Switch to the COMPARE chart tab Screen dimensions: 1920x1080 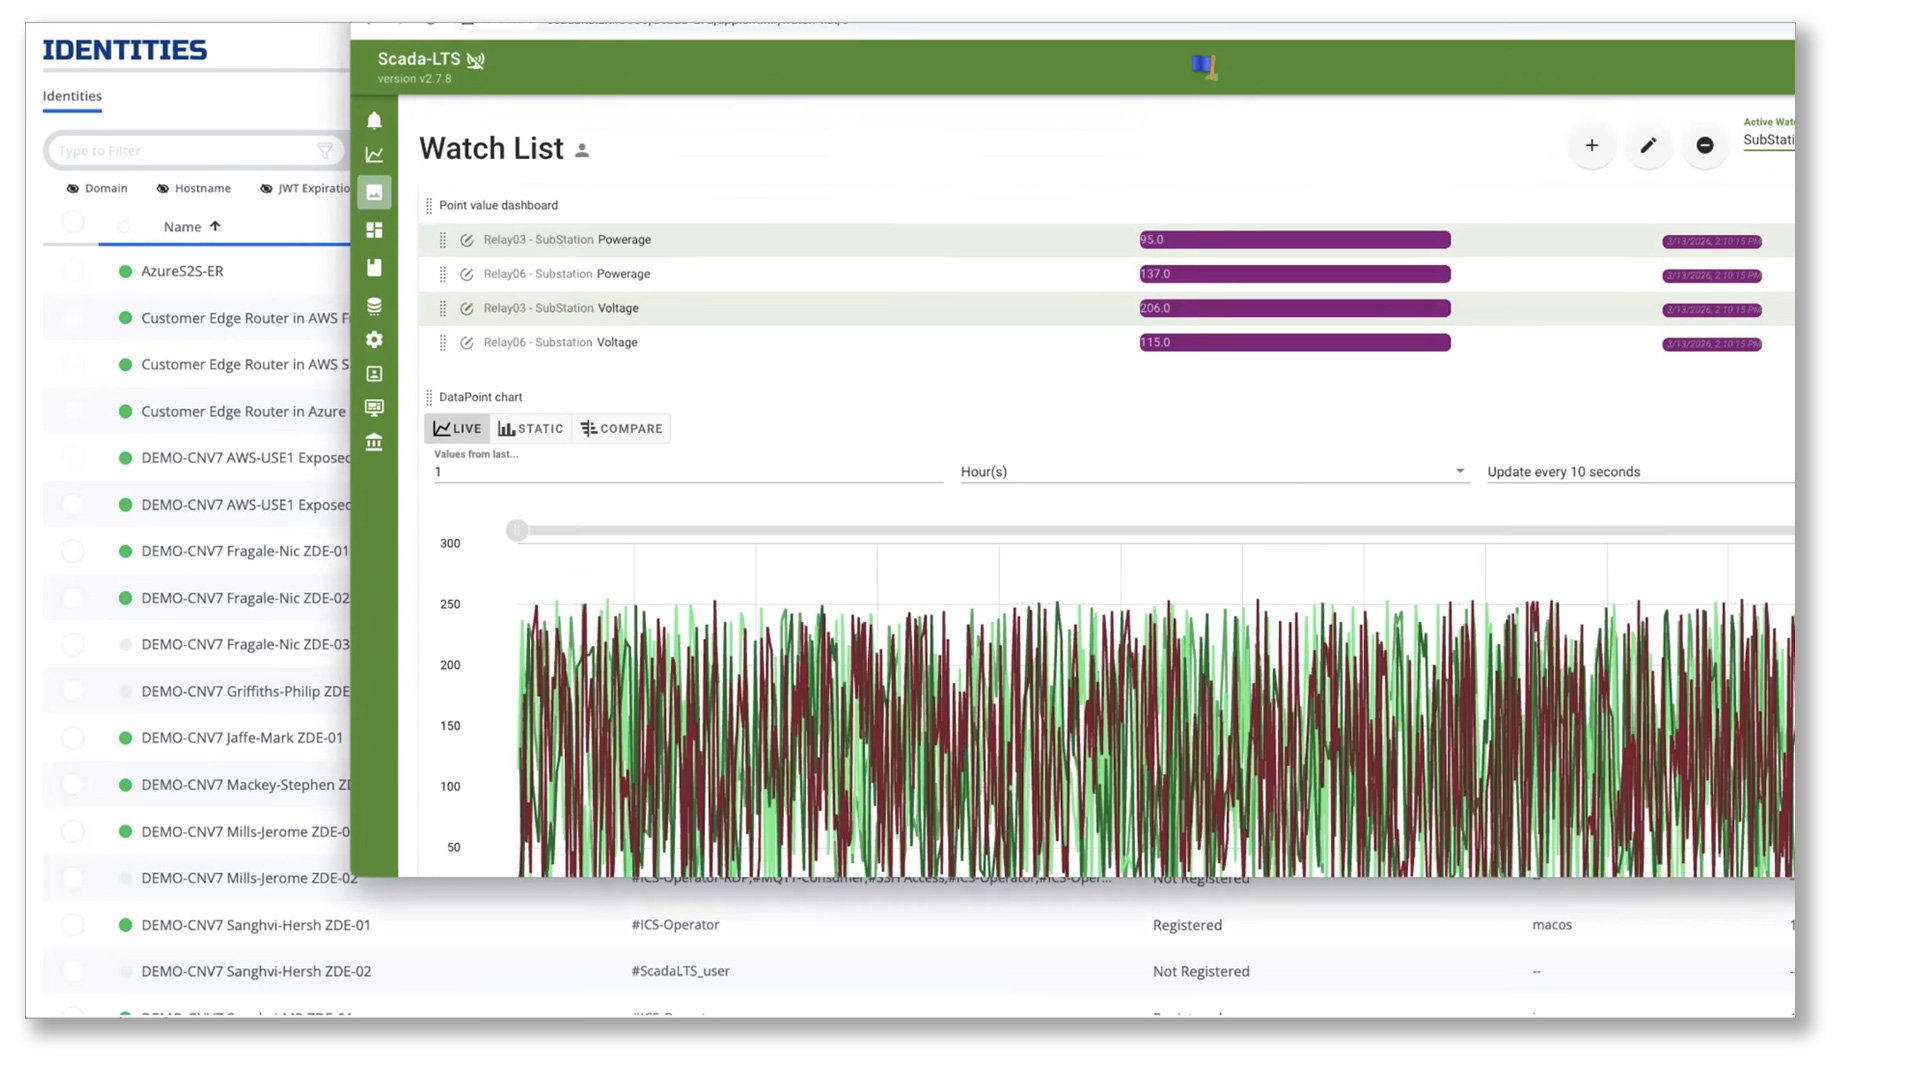pos(621,429)
